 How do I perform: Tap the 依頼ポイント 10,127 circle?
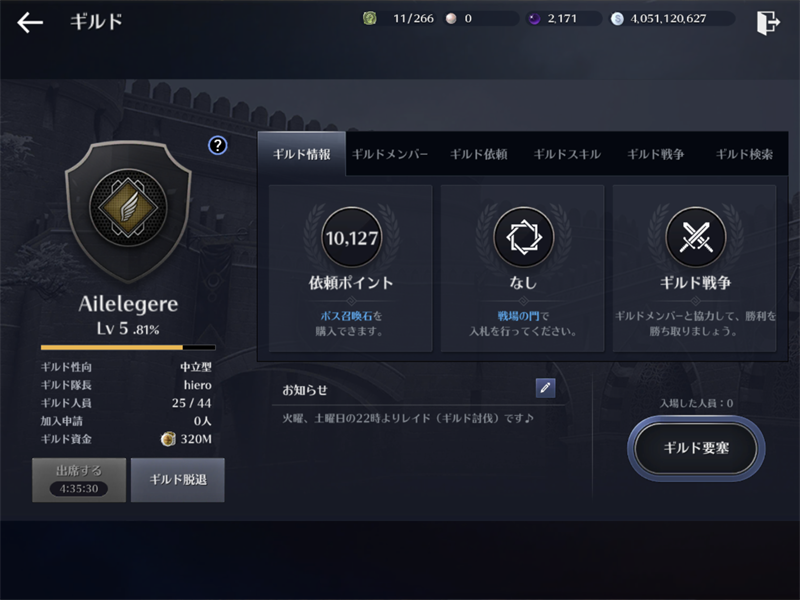click(352, 238)
